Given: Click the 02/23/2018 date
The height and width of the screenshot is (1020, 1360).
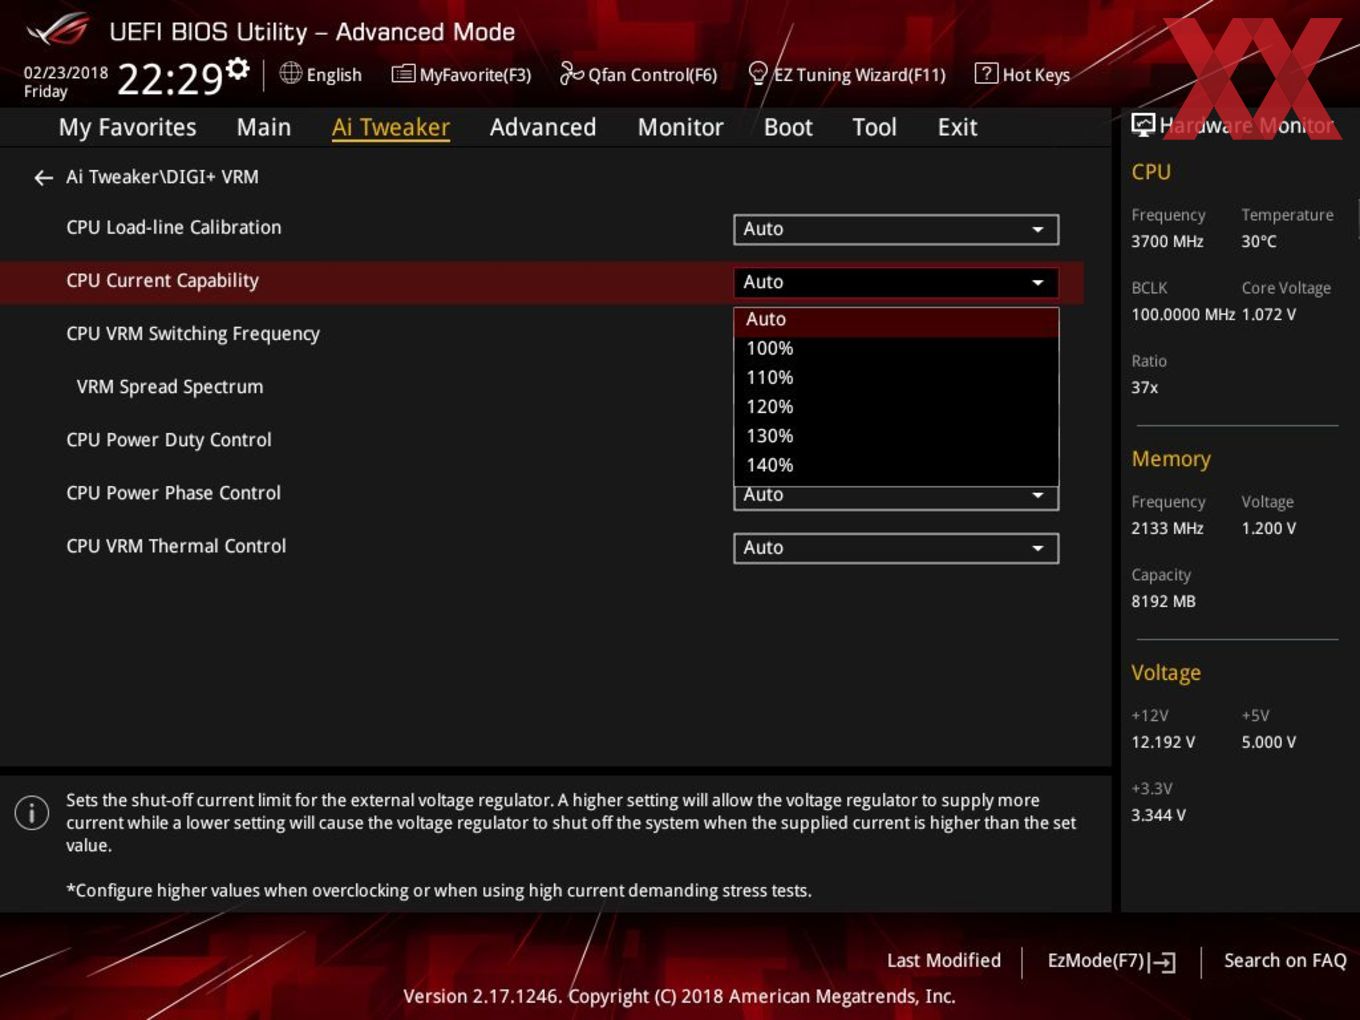Looking at the screenshot, I should (66, 72).
